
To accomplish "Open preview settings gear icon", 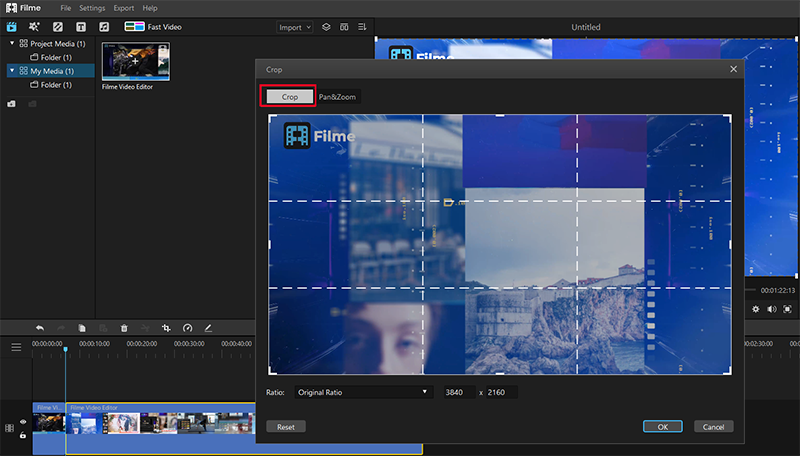I will 756,309.
